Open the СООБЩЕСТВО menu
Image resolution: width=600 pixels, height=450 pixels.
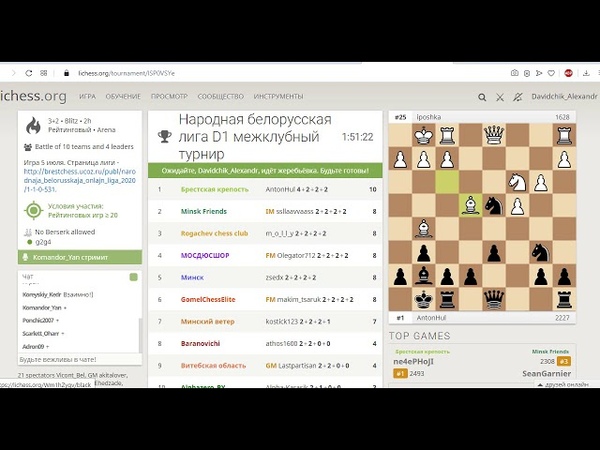[221, 96]
